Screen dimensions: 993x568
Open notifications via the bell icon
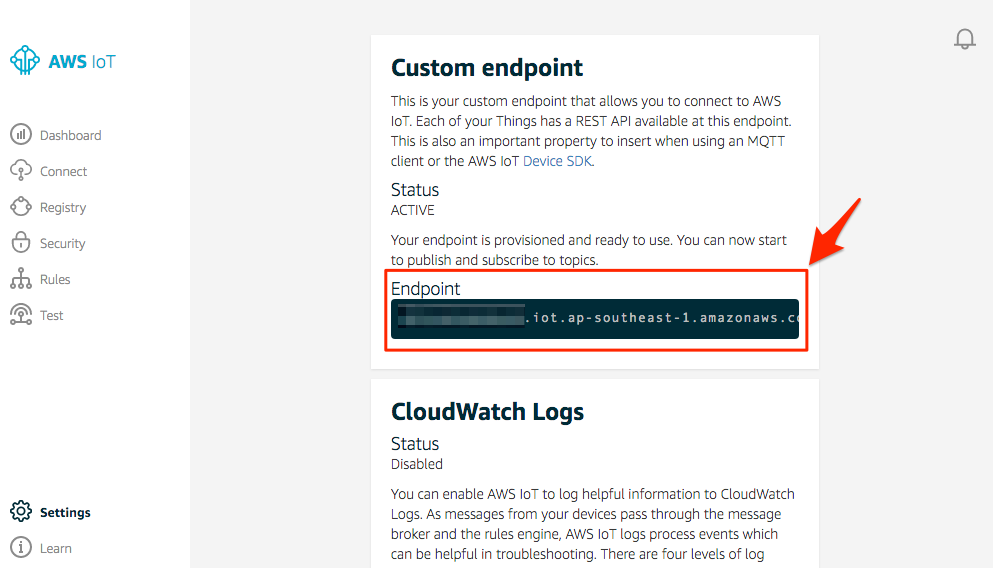click(965, 39)
